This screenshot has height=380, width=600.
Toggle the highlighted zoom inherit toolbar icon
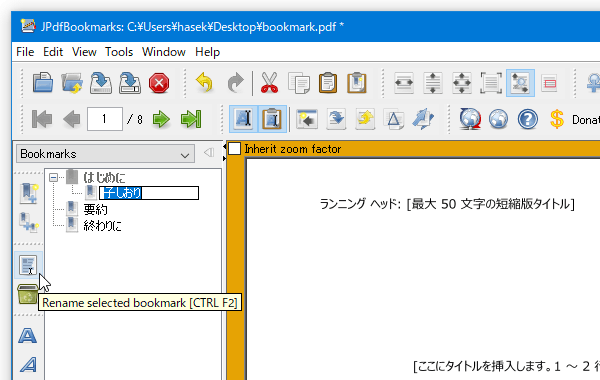[520, 83]
